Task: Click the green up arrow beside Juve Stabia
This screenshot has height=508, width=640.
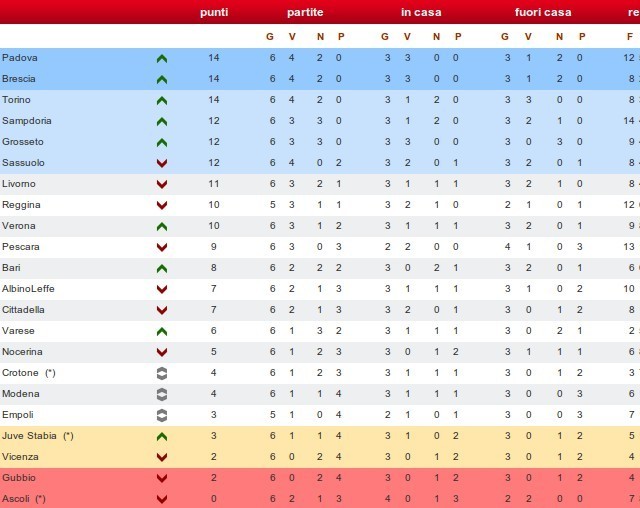Action: click(x=162, y=436)
